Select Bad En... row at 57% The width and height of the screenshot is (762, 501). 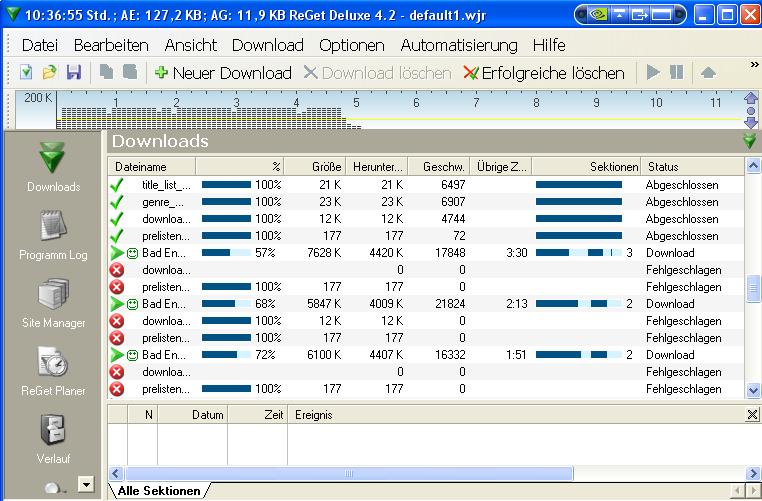(426, 253)
